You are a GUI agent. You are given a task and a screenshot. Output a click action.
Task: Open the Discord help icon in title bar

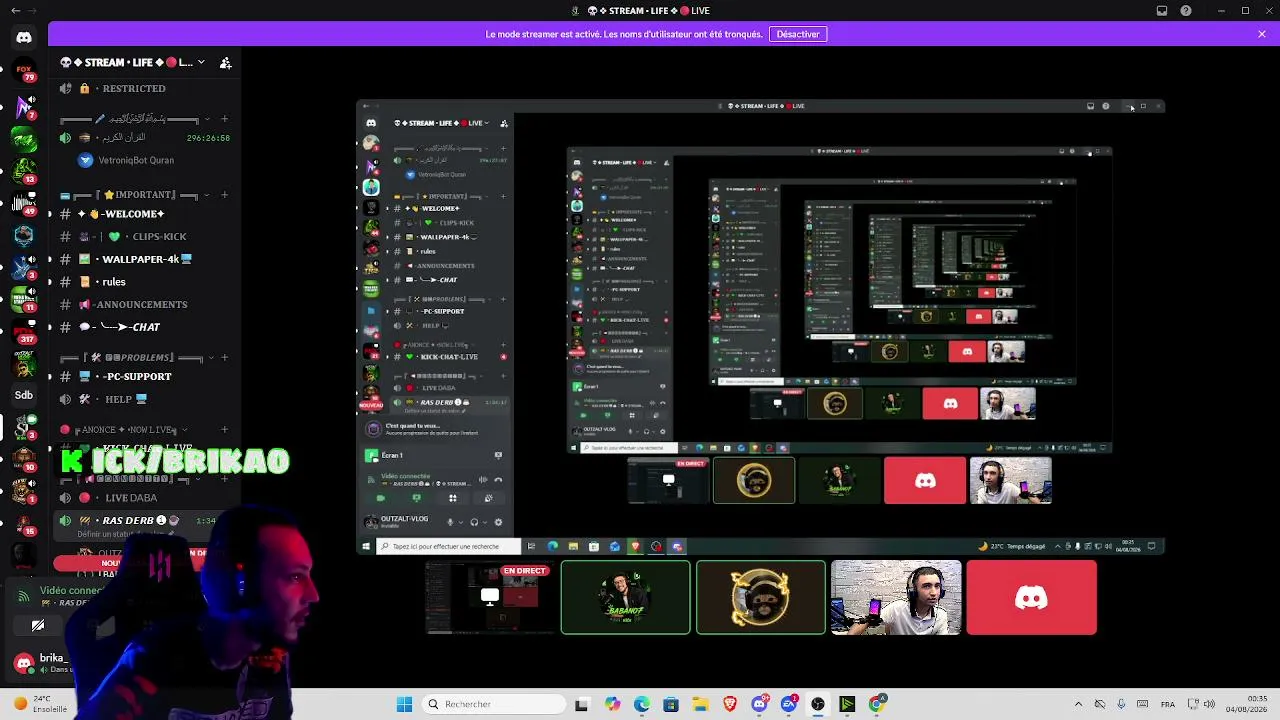click(1186, 11)
